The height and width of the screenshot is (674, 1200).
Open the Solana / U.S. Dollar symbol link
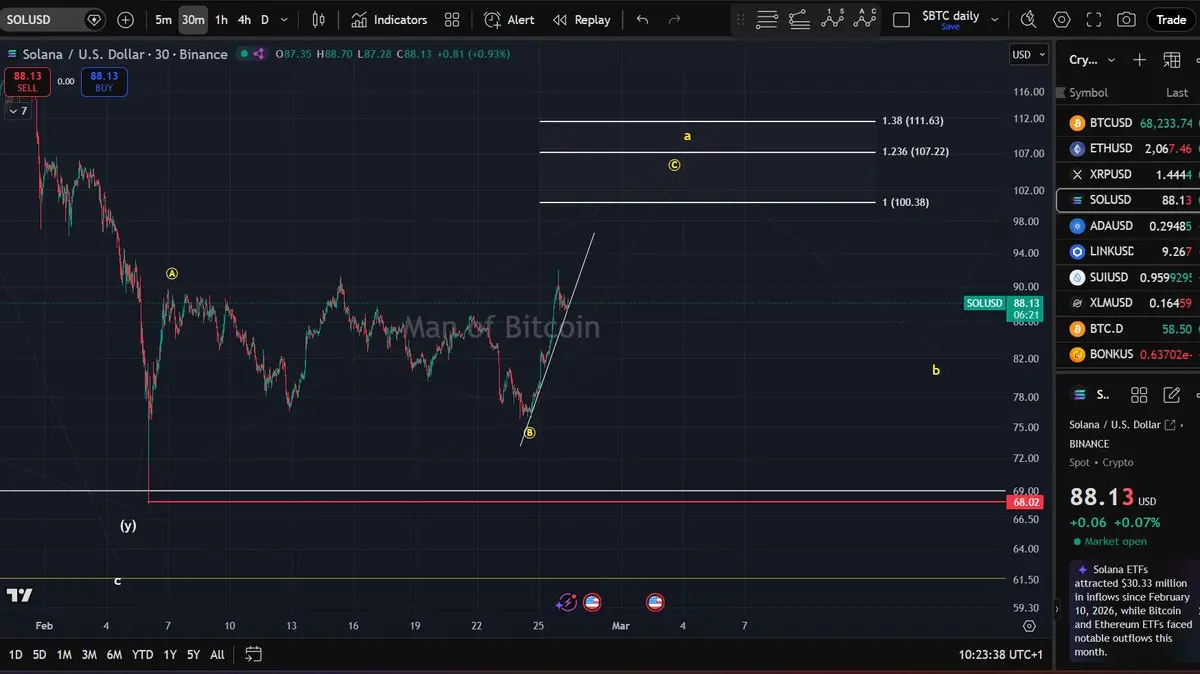[1122, 425]
